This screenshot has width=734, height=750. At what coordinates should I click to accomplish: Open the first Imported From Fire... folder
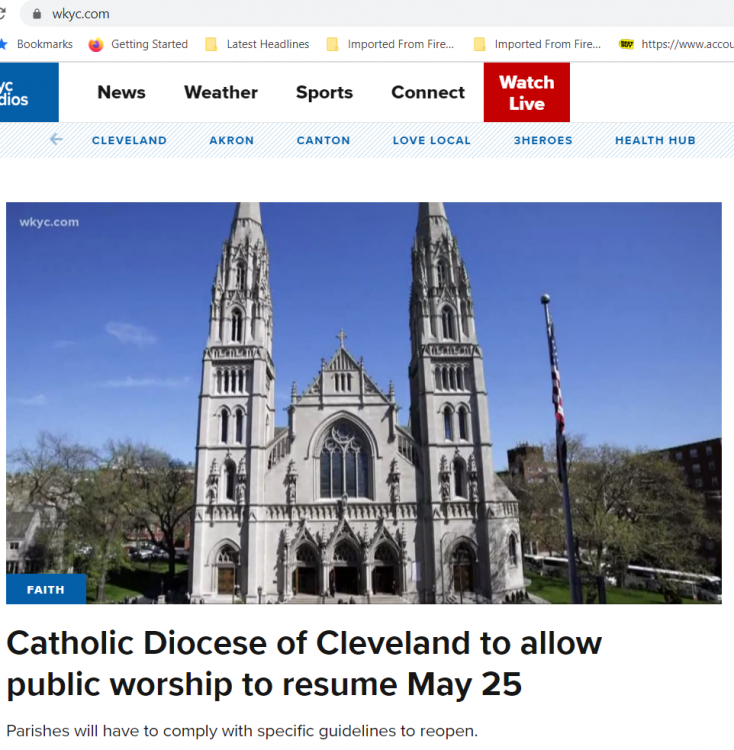(390, 44)
